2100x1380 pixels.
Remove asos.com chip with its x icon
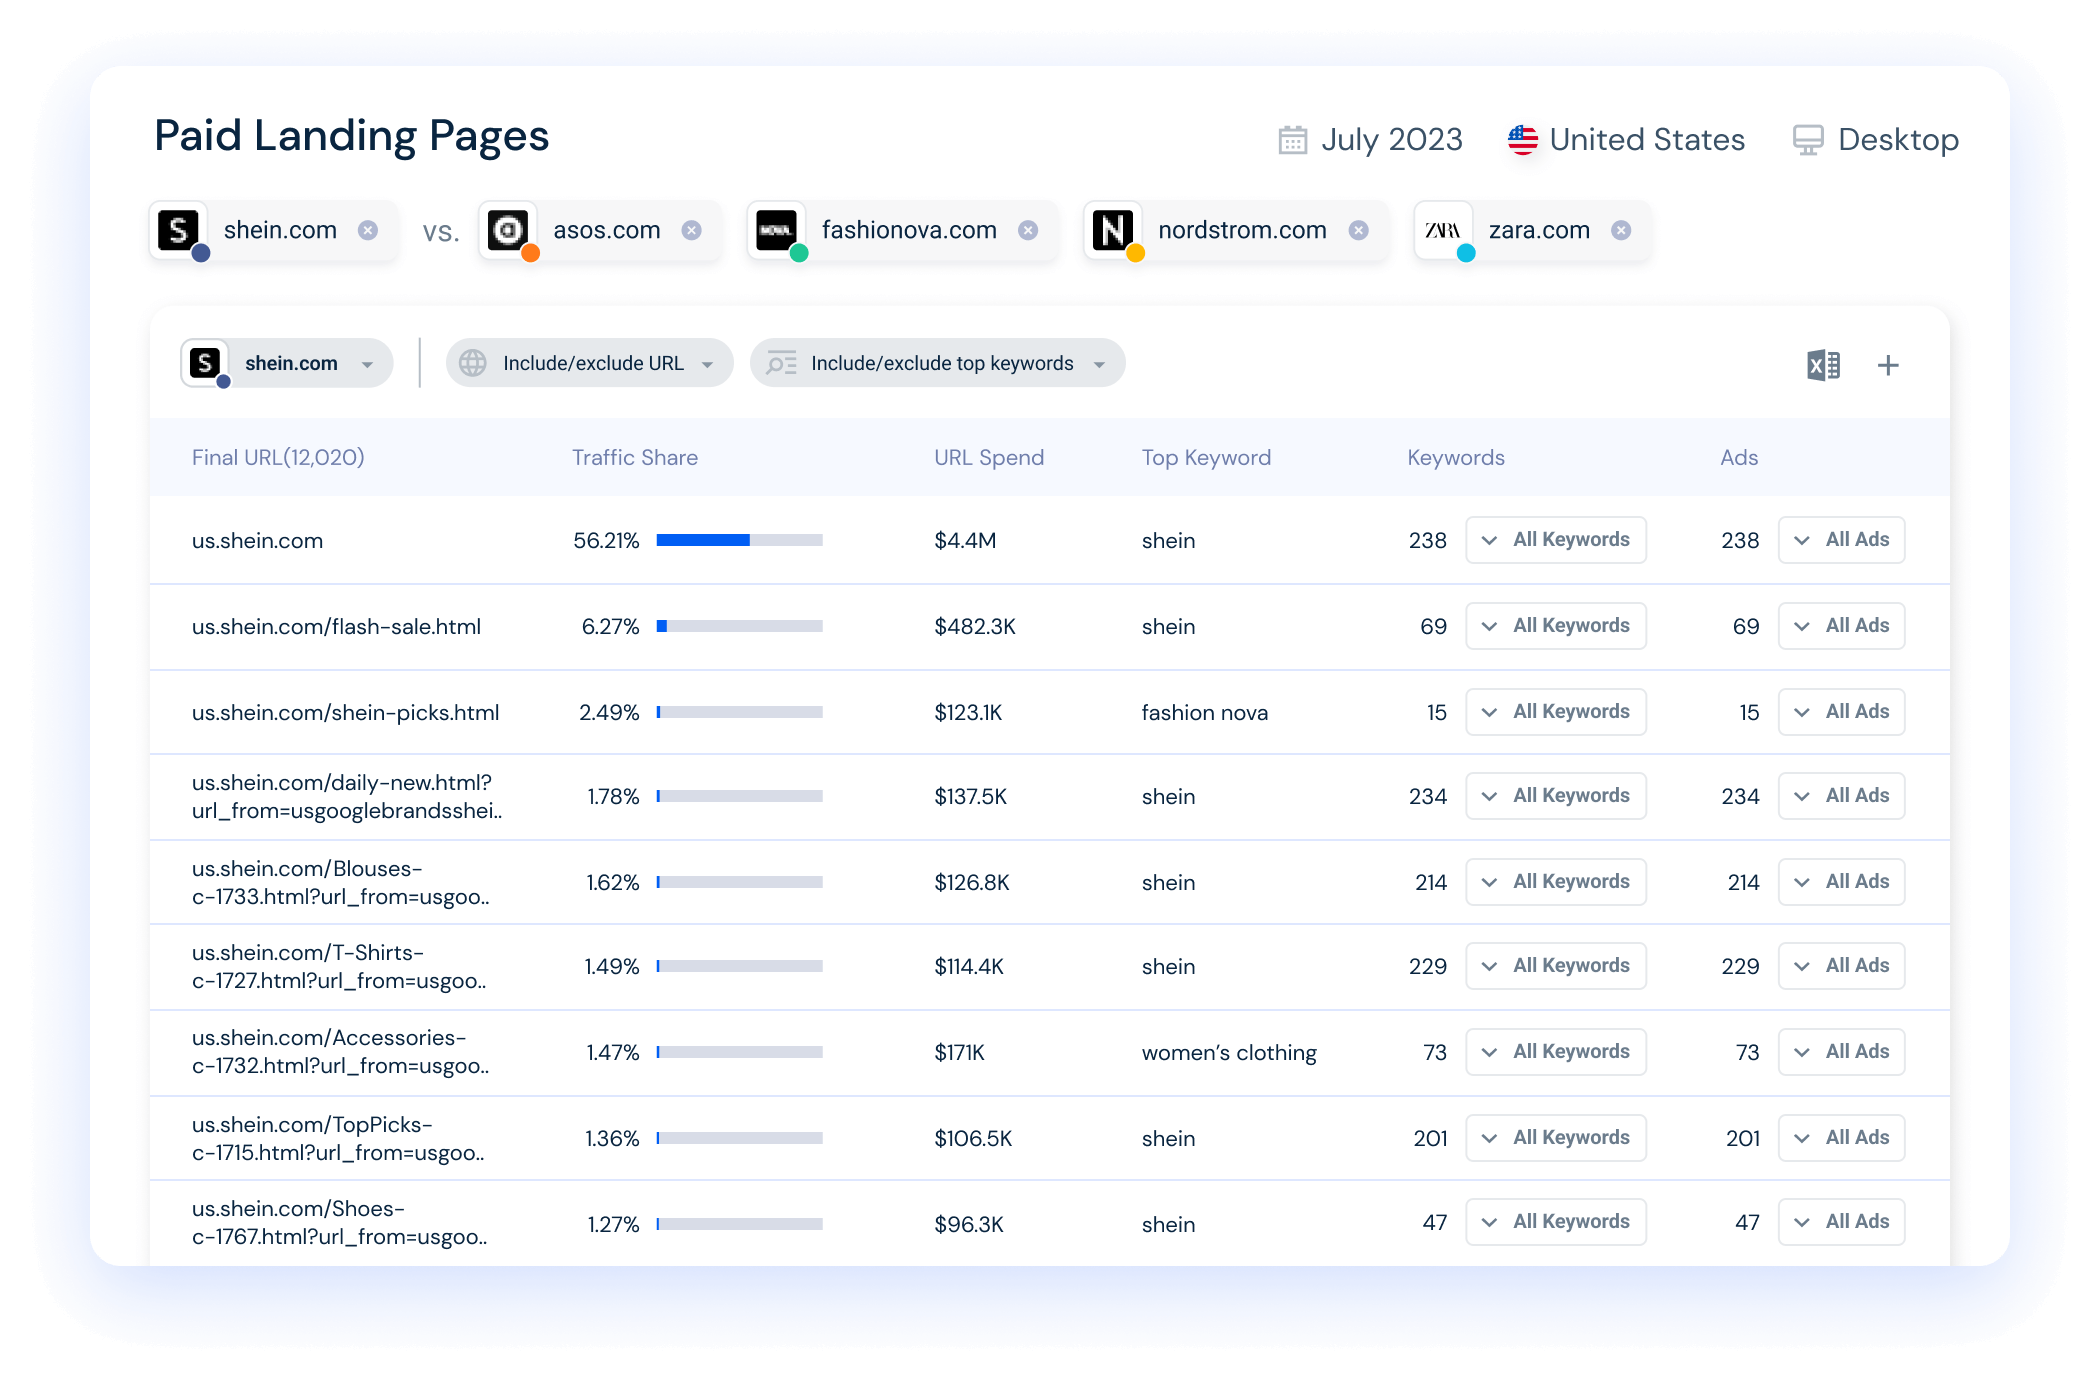coord(691,230)
